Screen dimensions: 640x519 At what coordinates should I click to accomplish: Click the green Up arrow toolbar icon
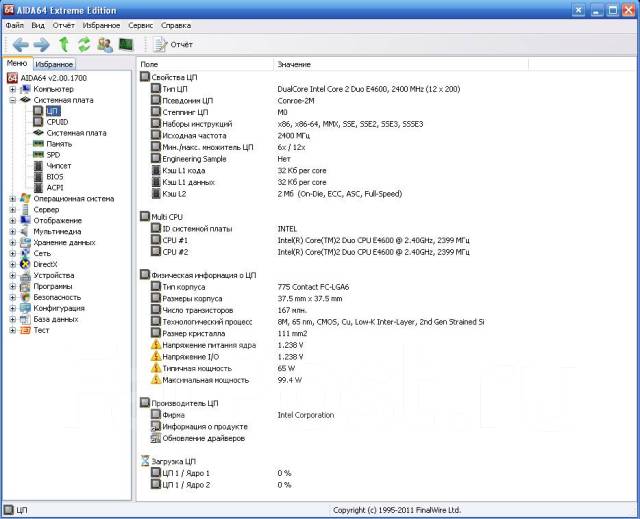[x=63, y=44]
